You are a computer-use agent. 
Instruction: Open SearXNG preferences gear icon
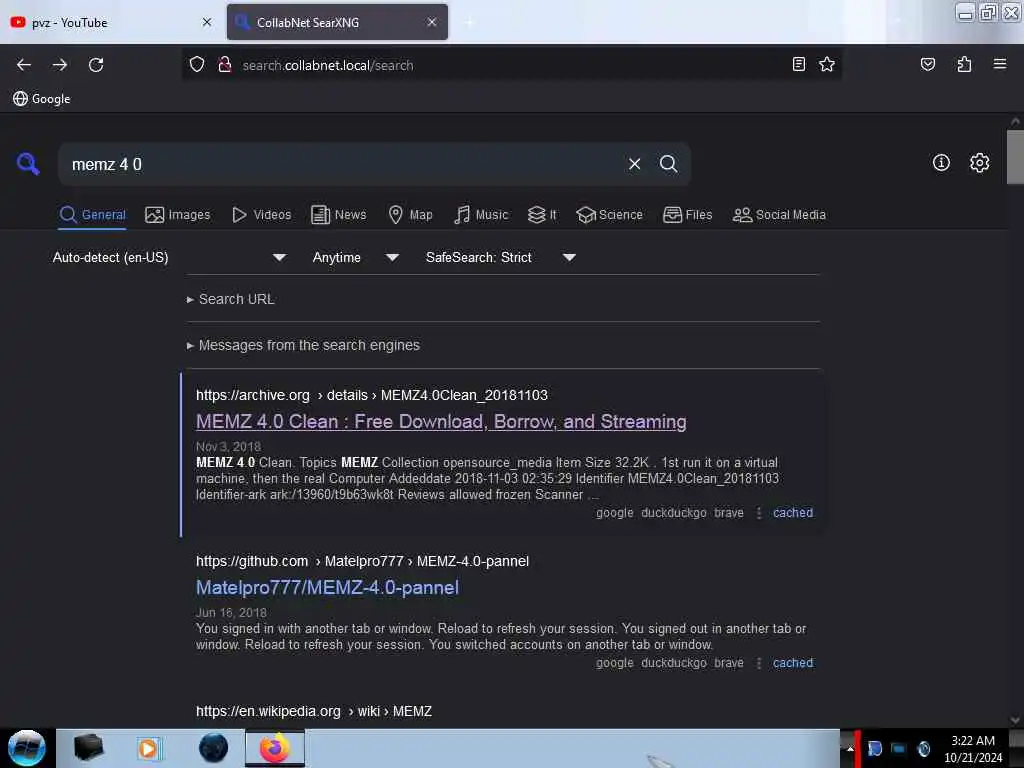tap(979, 163)
